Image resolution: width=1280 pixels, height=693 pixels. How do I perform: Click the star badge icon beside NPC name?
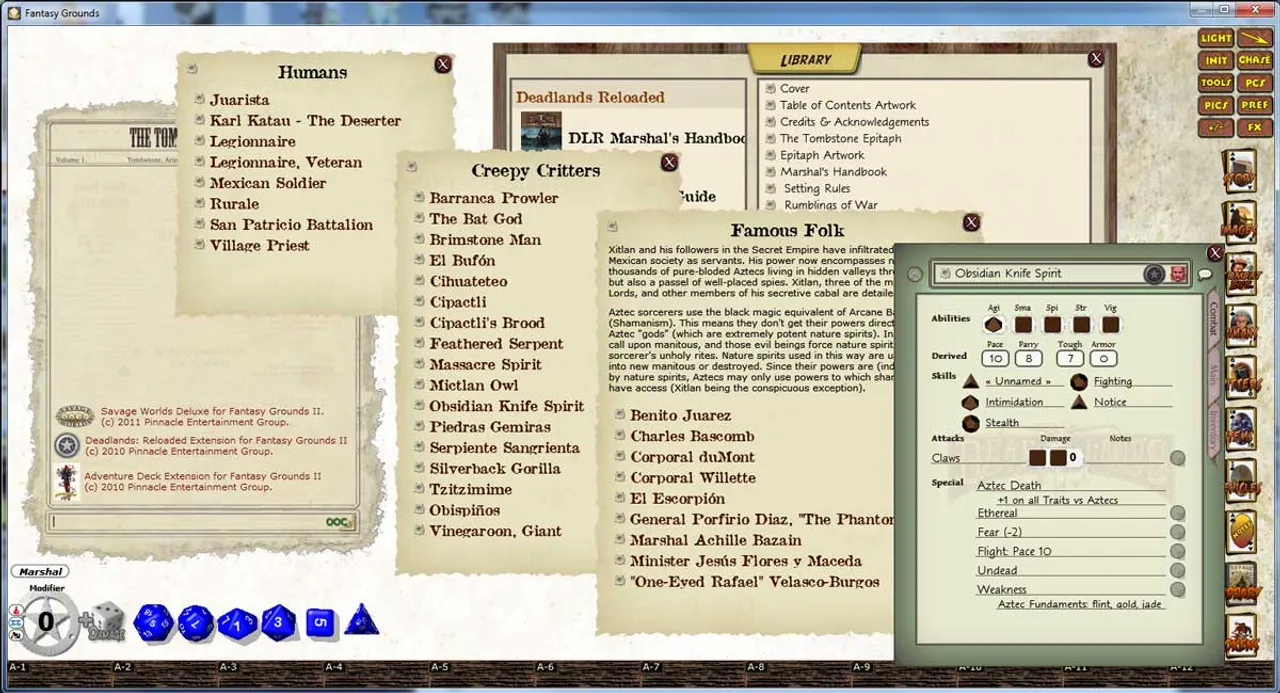pyautogui.click(x=1155, y=273)
